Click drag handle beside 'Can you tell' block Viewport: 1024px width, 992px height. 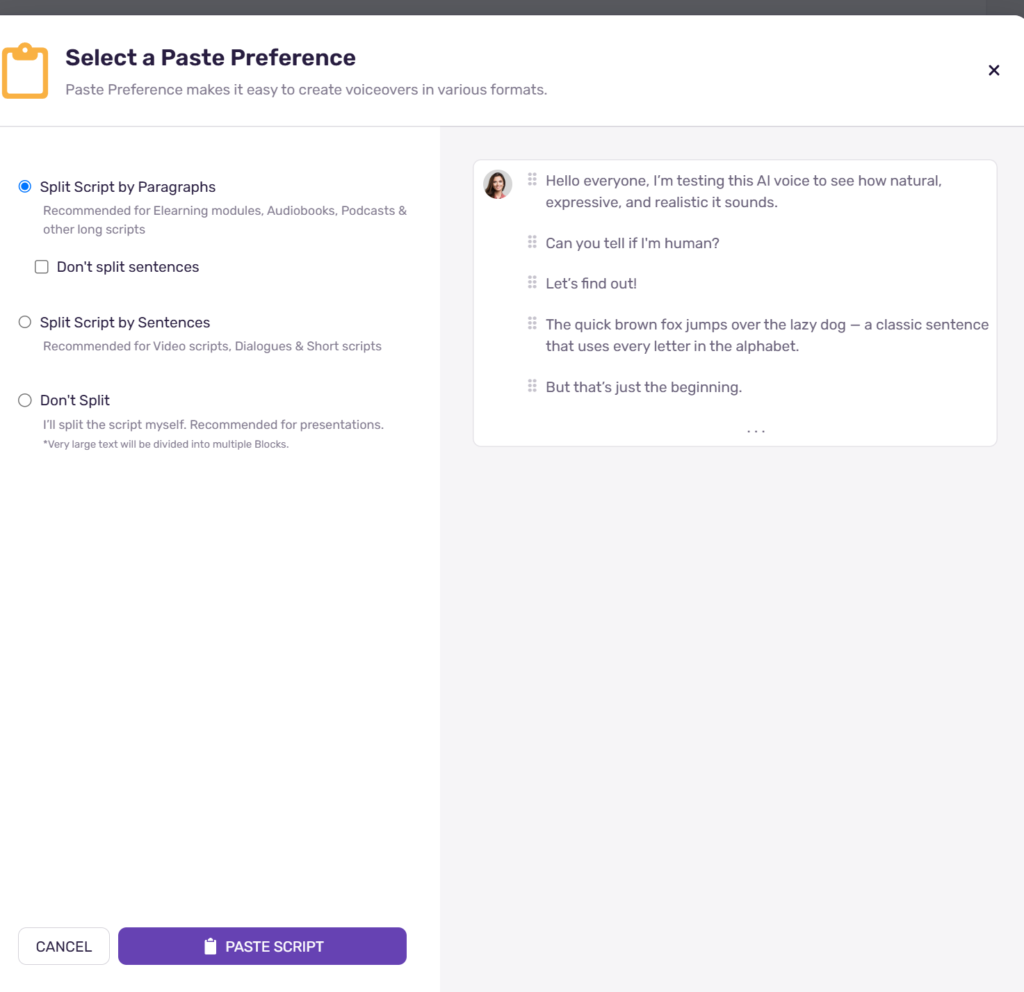(532, 242)
